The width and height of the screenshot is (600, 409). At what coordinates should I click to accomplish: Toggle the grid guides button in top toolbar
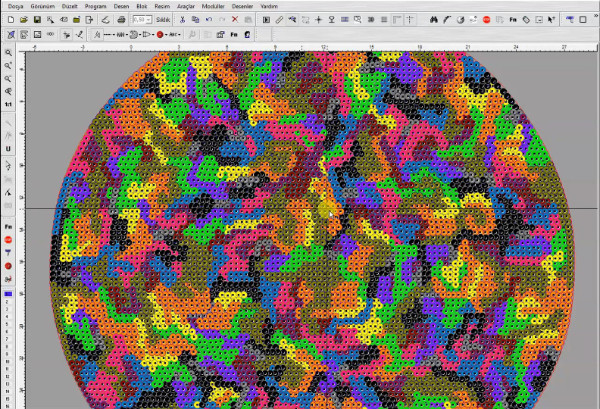click(397, 20)
